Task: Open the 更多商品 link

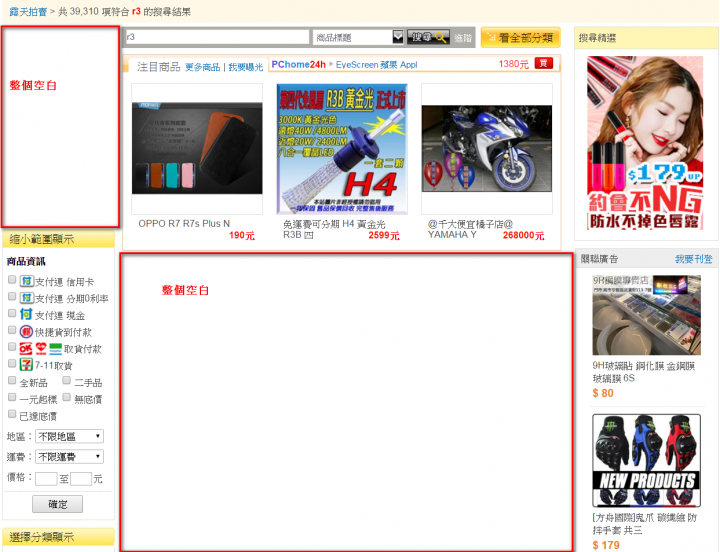Action: (x=202, y=67)
